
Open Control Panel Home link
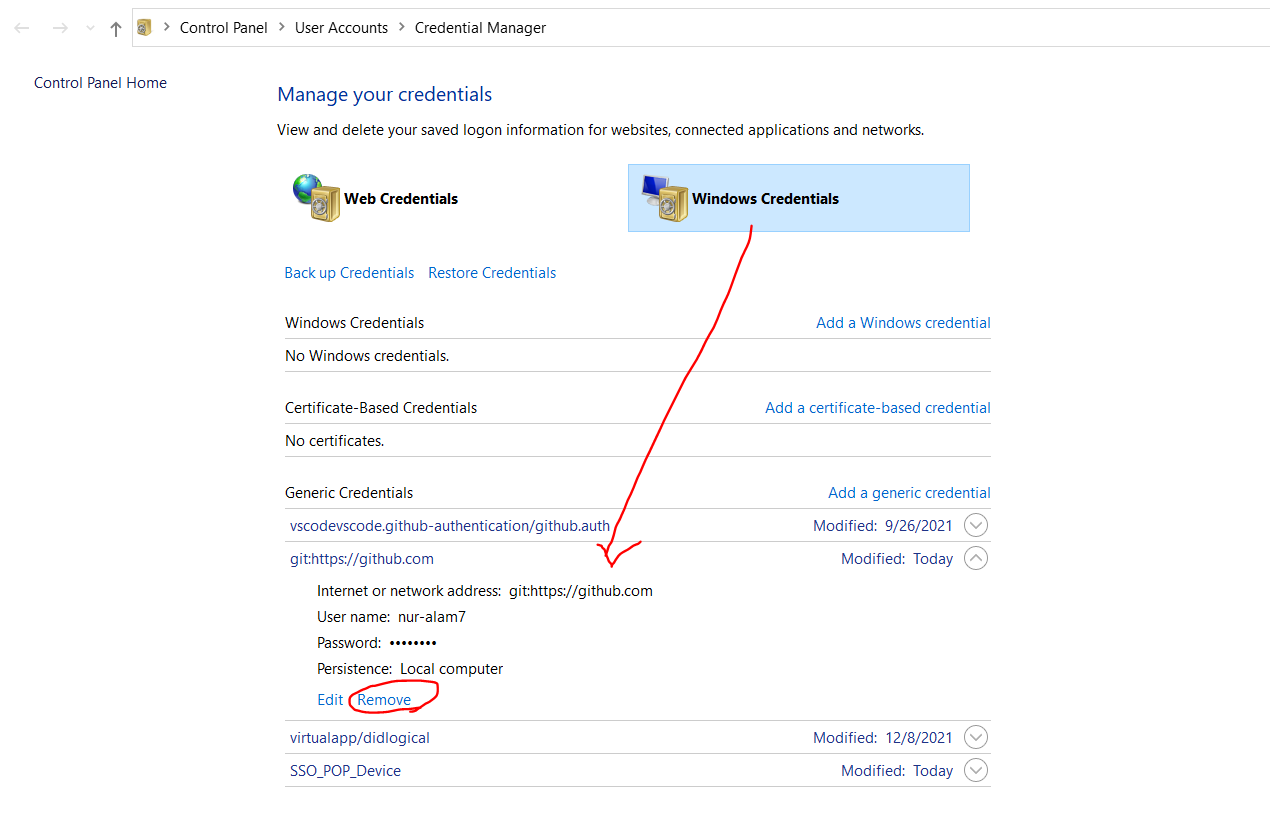coord(100,83)
